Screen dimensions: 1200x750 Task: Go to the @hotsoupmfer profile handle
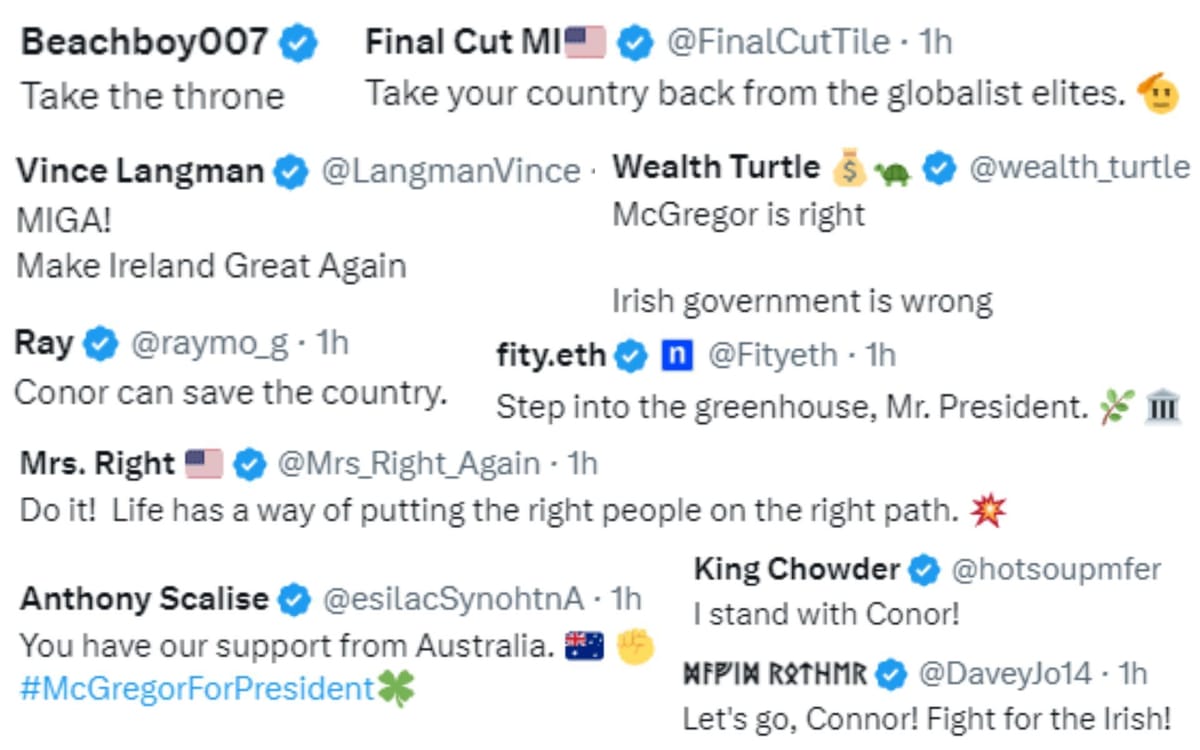tap(1055, 570)
